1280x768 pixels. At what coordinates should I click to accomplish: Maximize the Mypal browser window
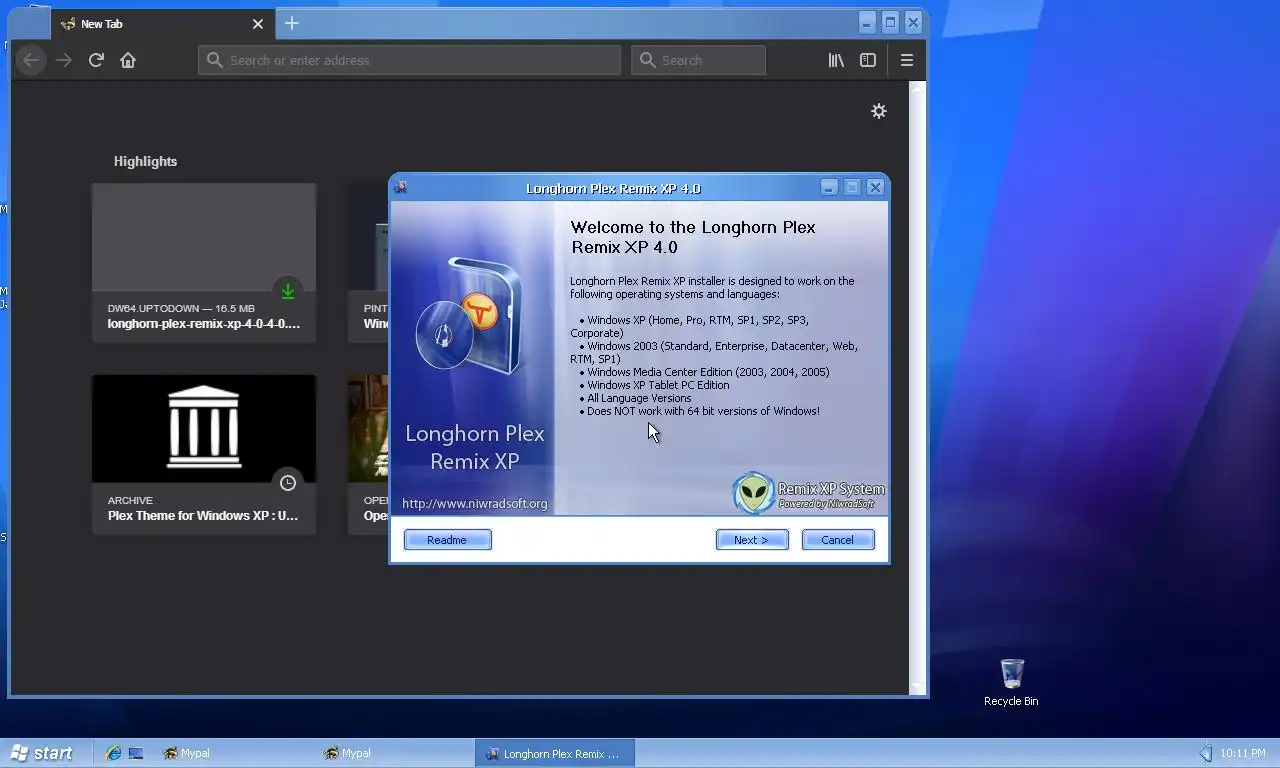[890, 22]
